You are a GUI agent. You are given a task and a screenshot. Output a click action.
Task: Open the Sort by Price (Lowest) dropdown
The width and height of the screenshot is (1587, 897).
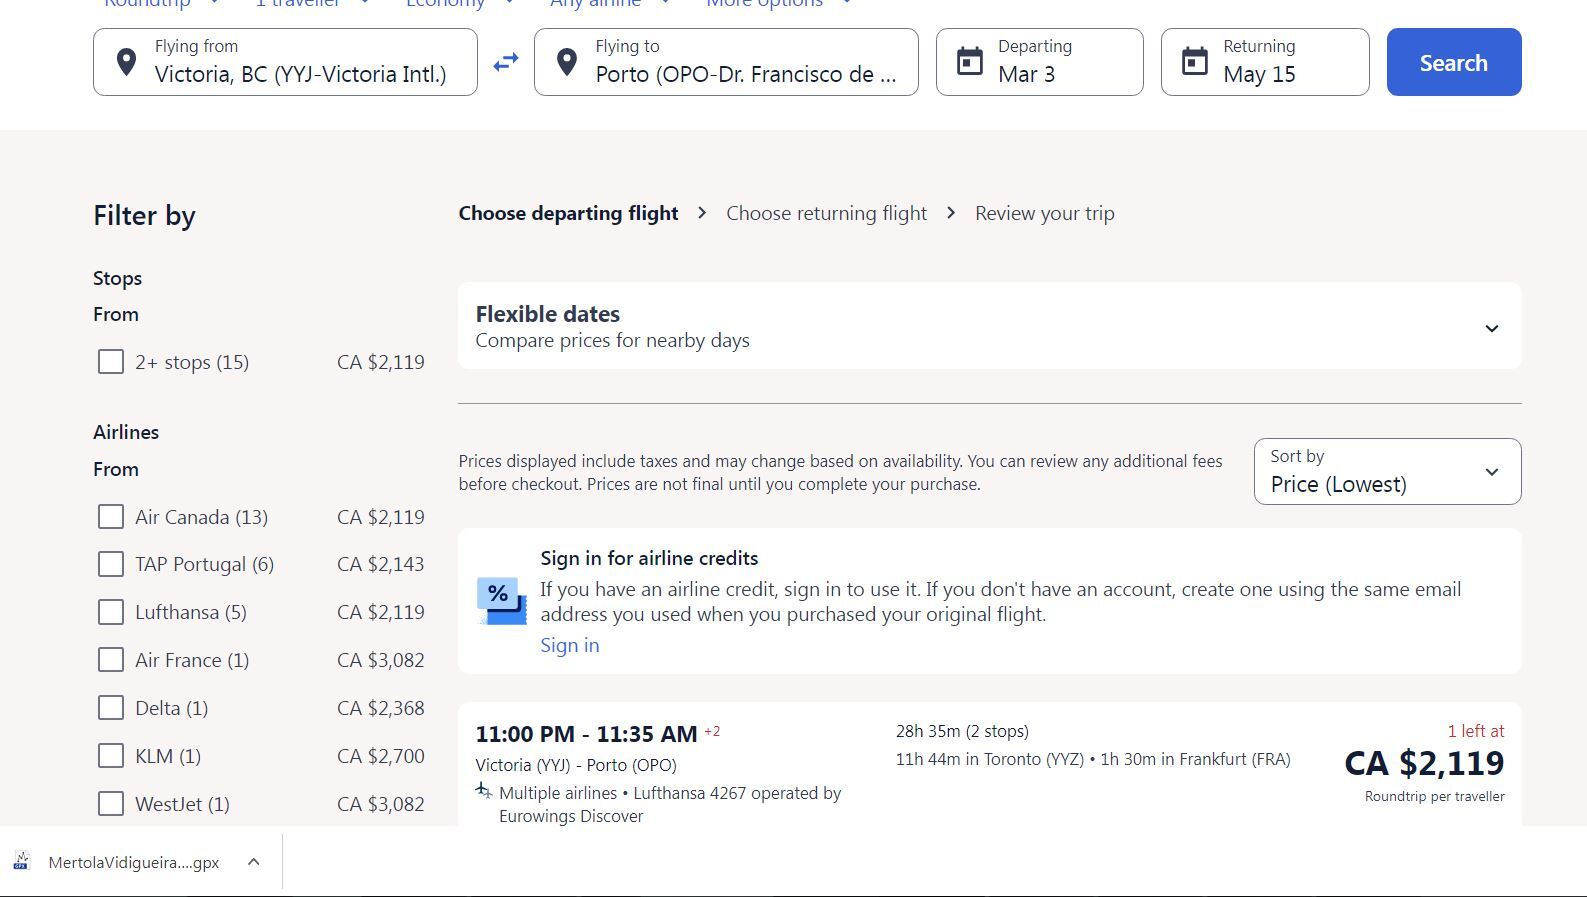point(1386,472)
